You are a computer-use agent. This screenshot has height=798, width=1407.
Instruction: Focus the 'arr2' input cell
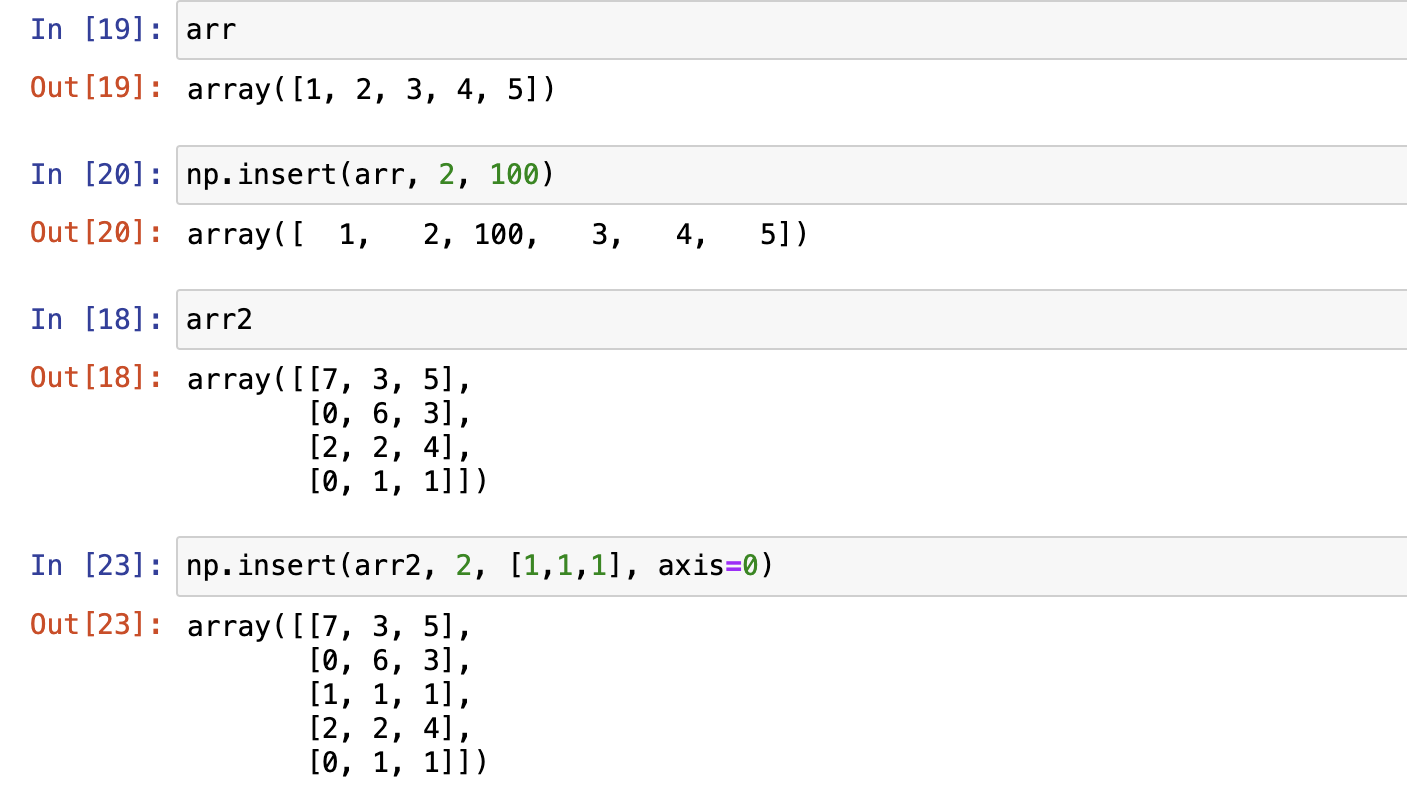790,320
